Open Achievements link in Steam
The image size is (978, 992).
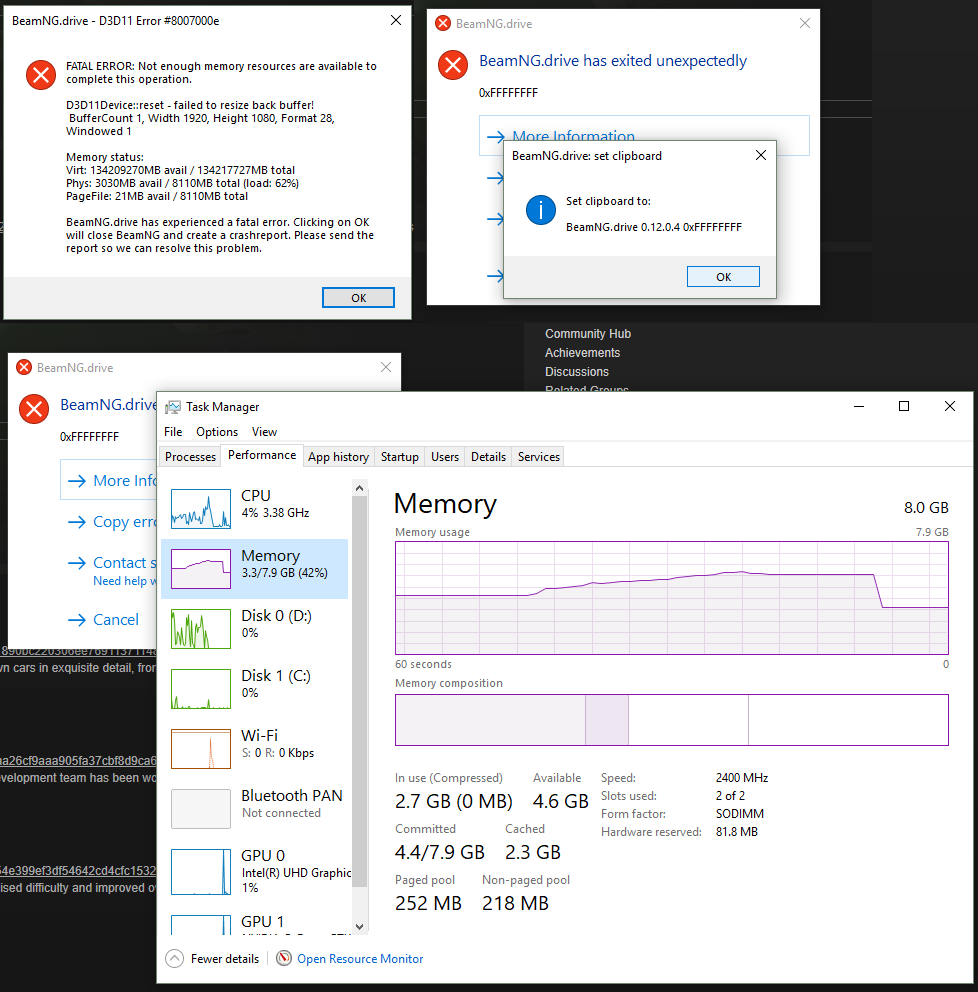(582, 352)
